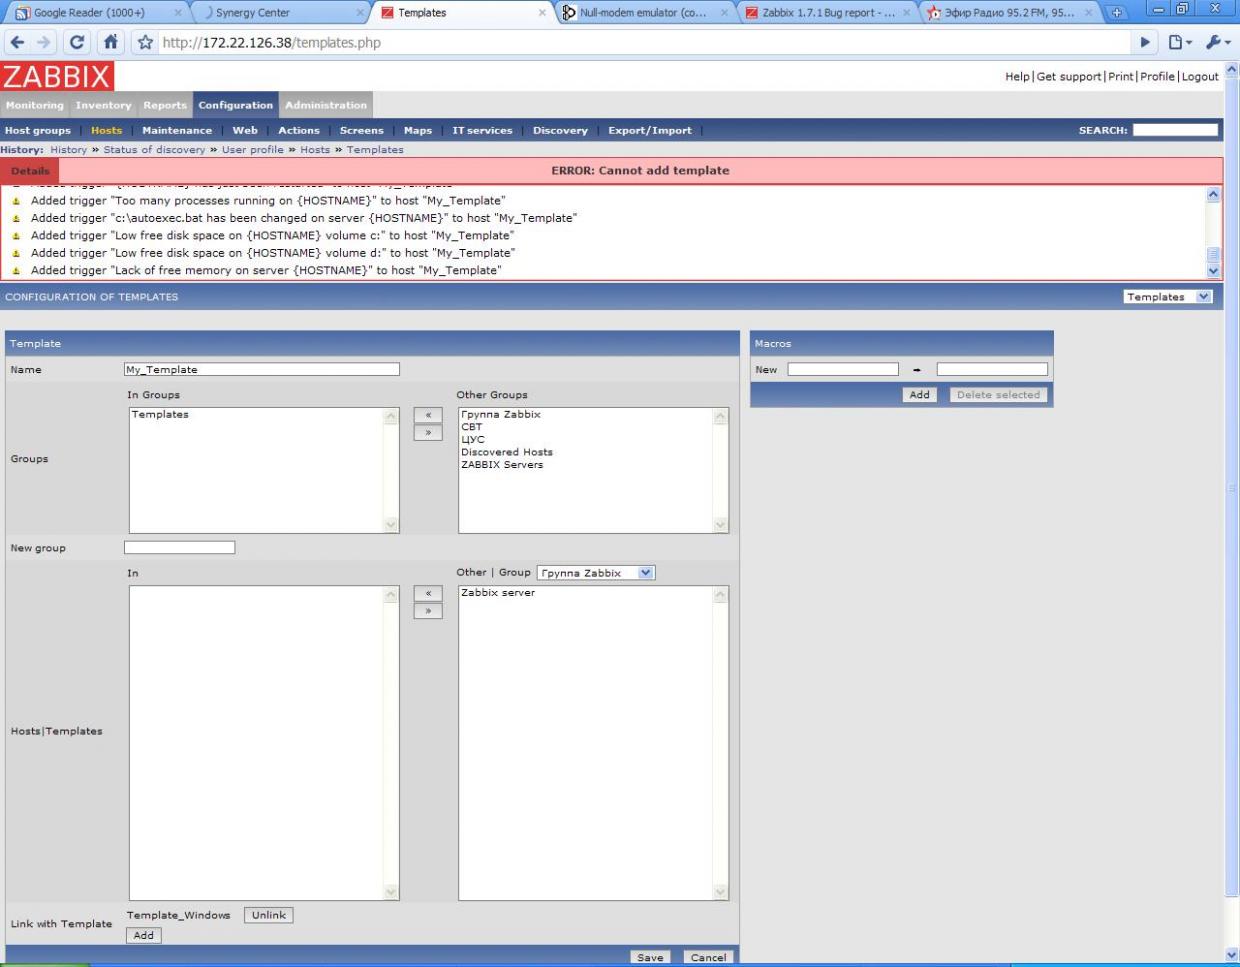Click Add in Macros panel
The width and height of the screenshot is (1240, 967).
coord(919,395)
